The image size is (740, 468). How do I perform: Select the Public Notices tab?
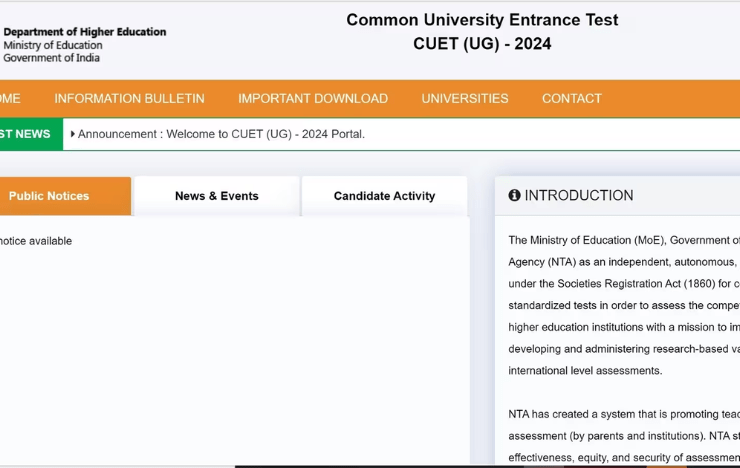pos(65,196)
